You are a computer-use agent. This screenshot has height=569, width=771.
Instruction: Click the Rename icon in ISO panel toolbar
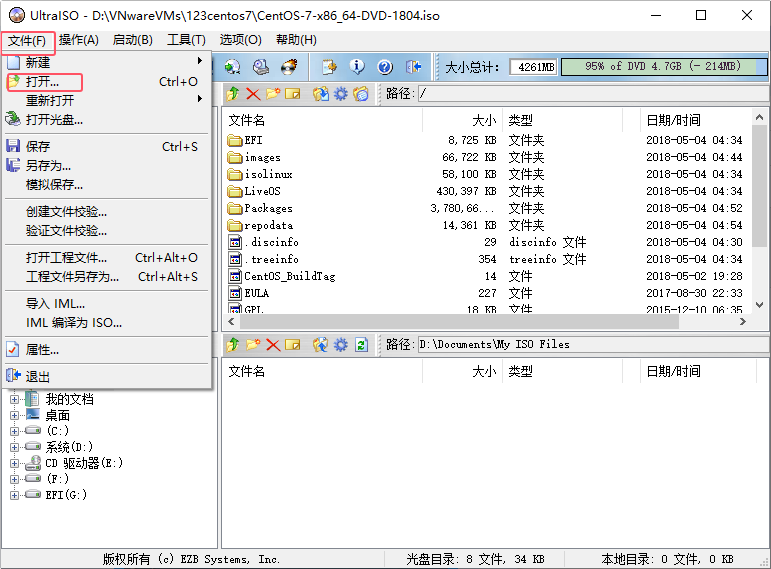click(x=293, y=93)
